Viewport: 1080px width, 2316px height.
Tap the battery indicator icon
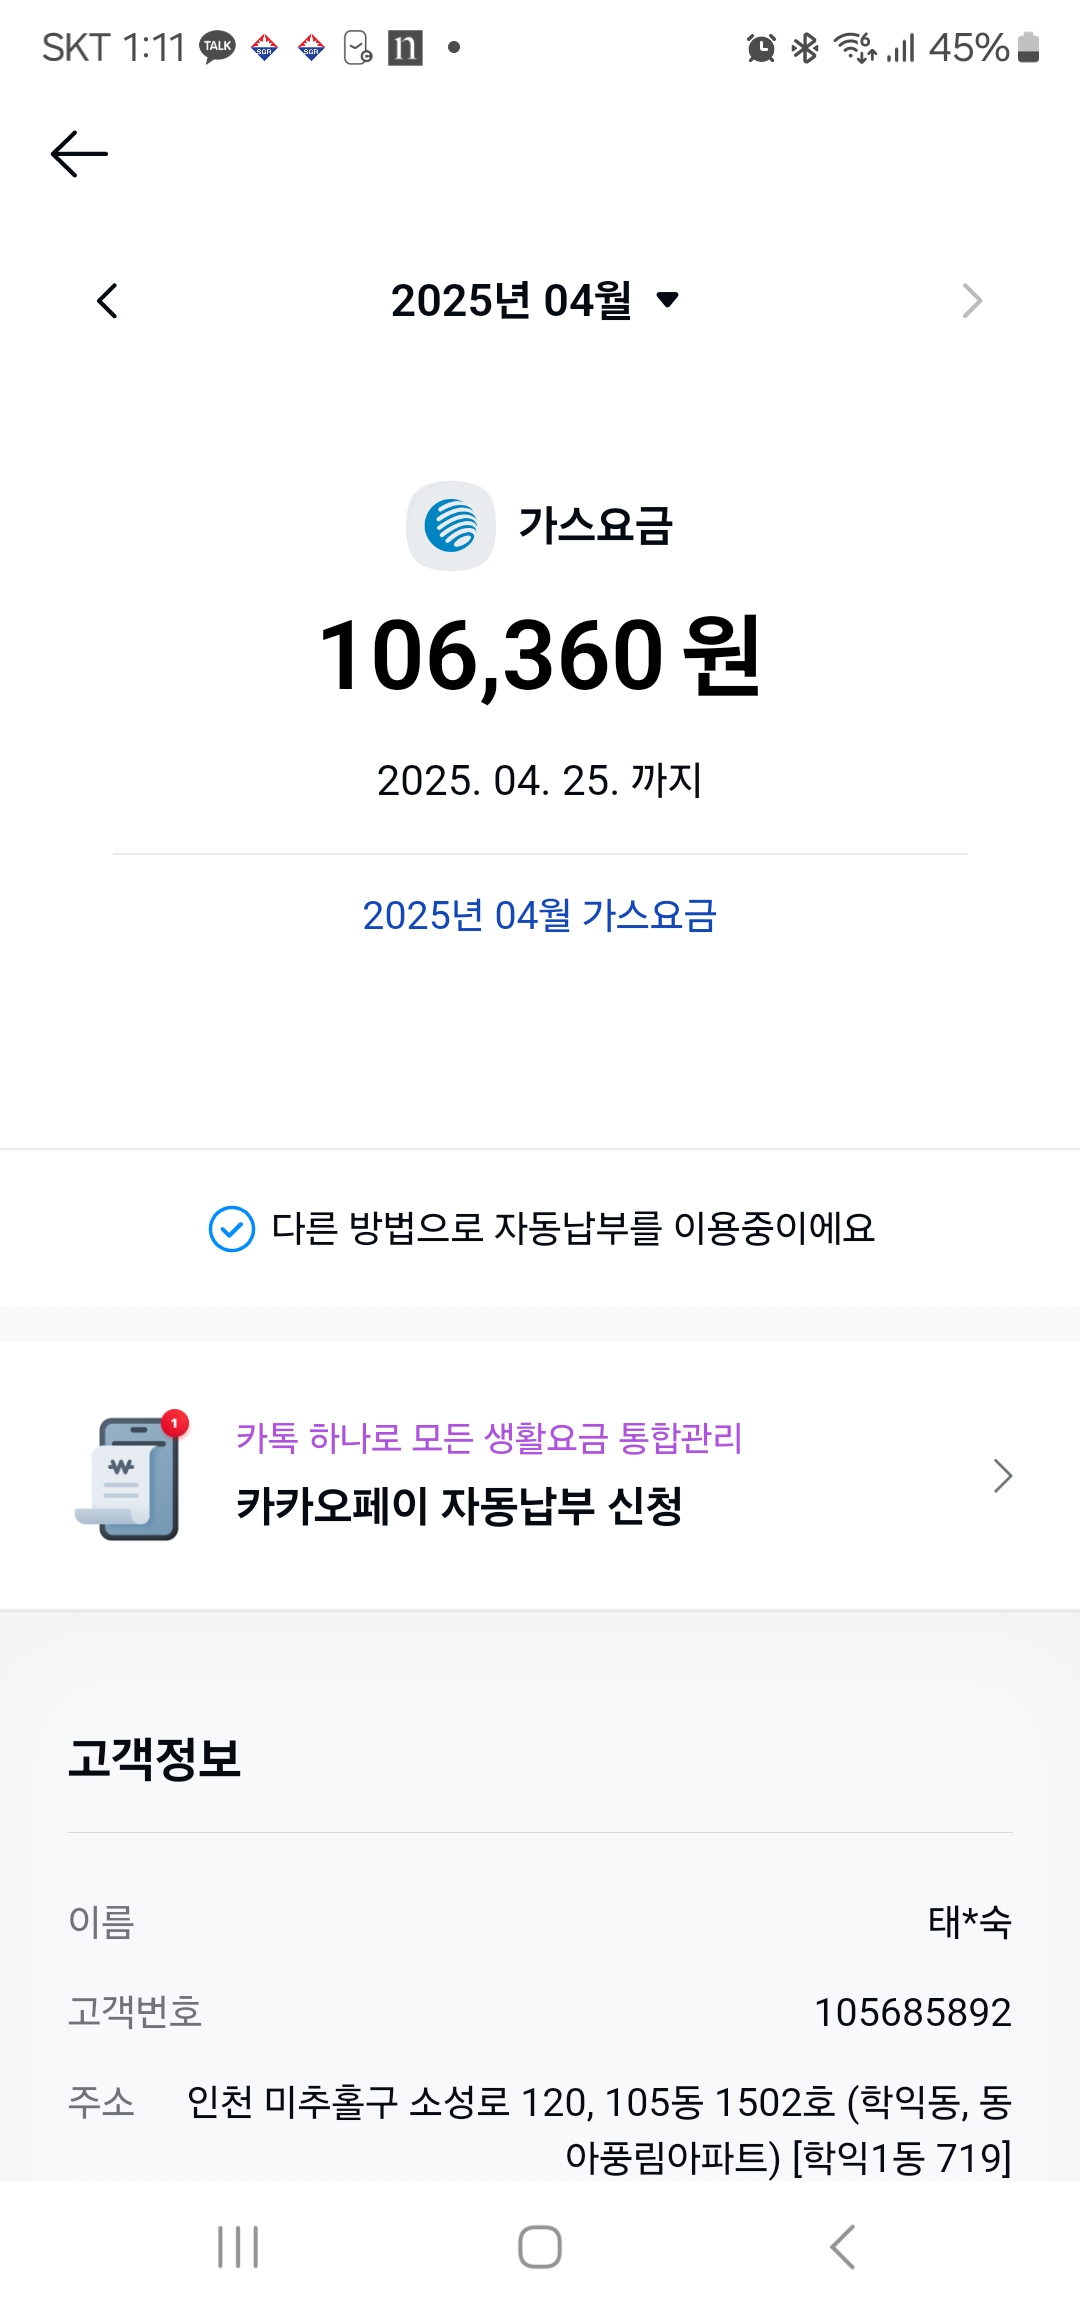1028,47
